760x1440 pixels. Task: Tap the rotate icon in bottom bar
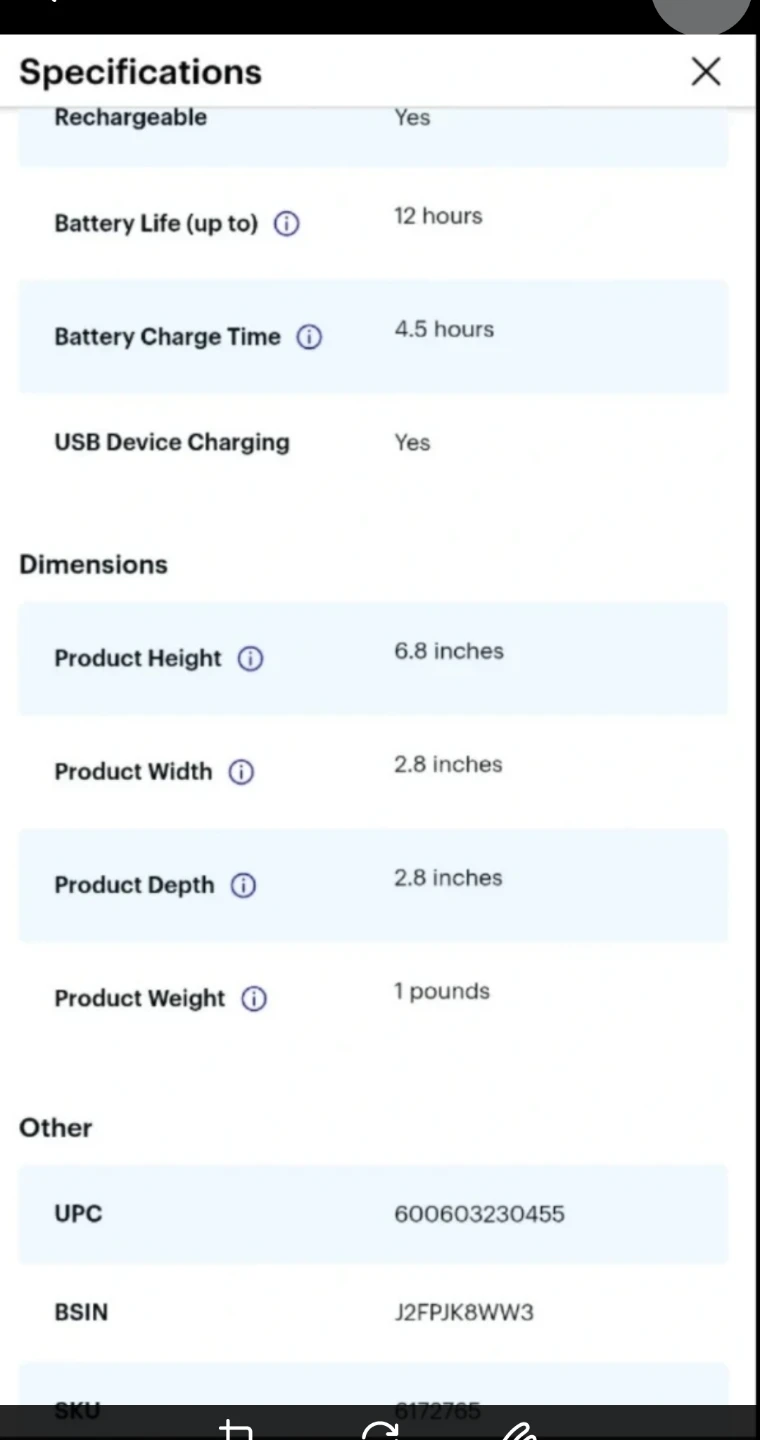pyautogui.click(x=380, y=1430)
